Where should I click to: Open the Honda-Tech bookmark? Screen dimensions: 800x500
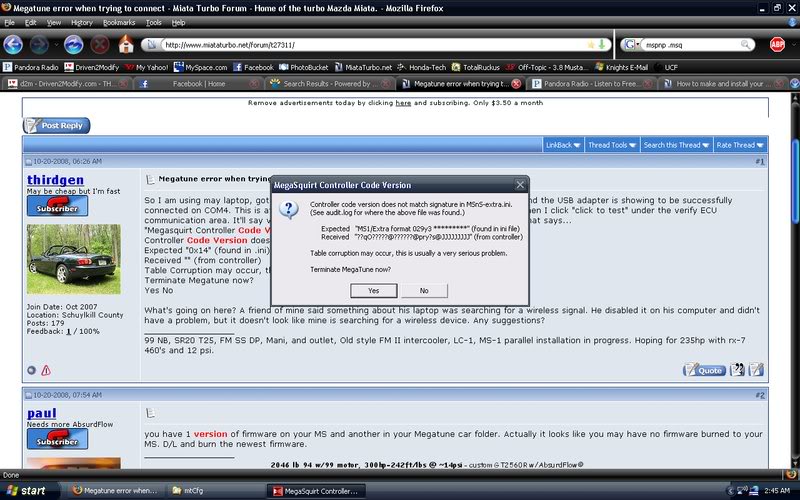[x=422, y=67]
